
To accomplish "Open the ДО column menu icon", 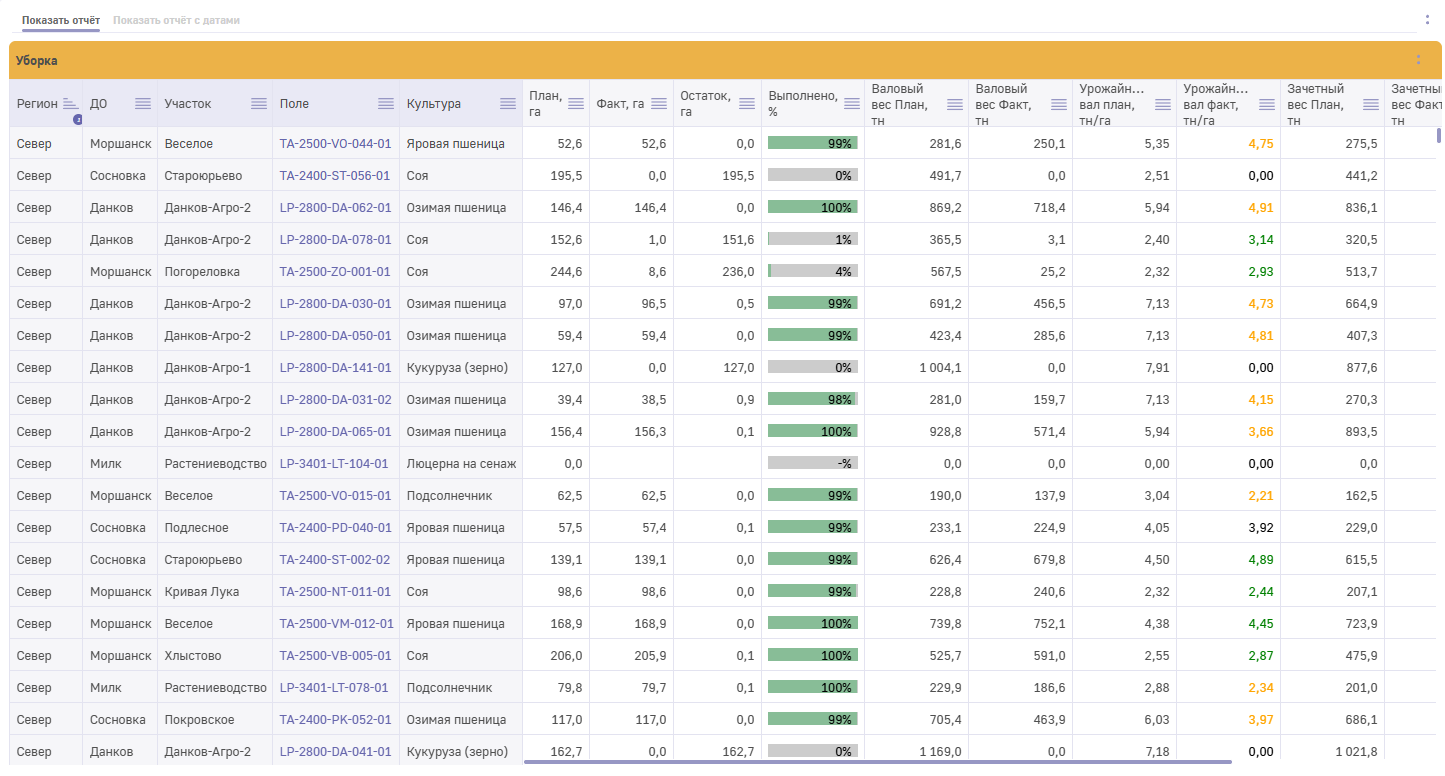I will coord(143,104).
